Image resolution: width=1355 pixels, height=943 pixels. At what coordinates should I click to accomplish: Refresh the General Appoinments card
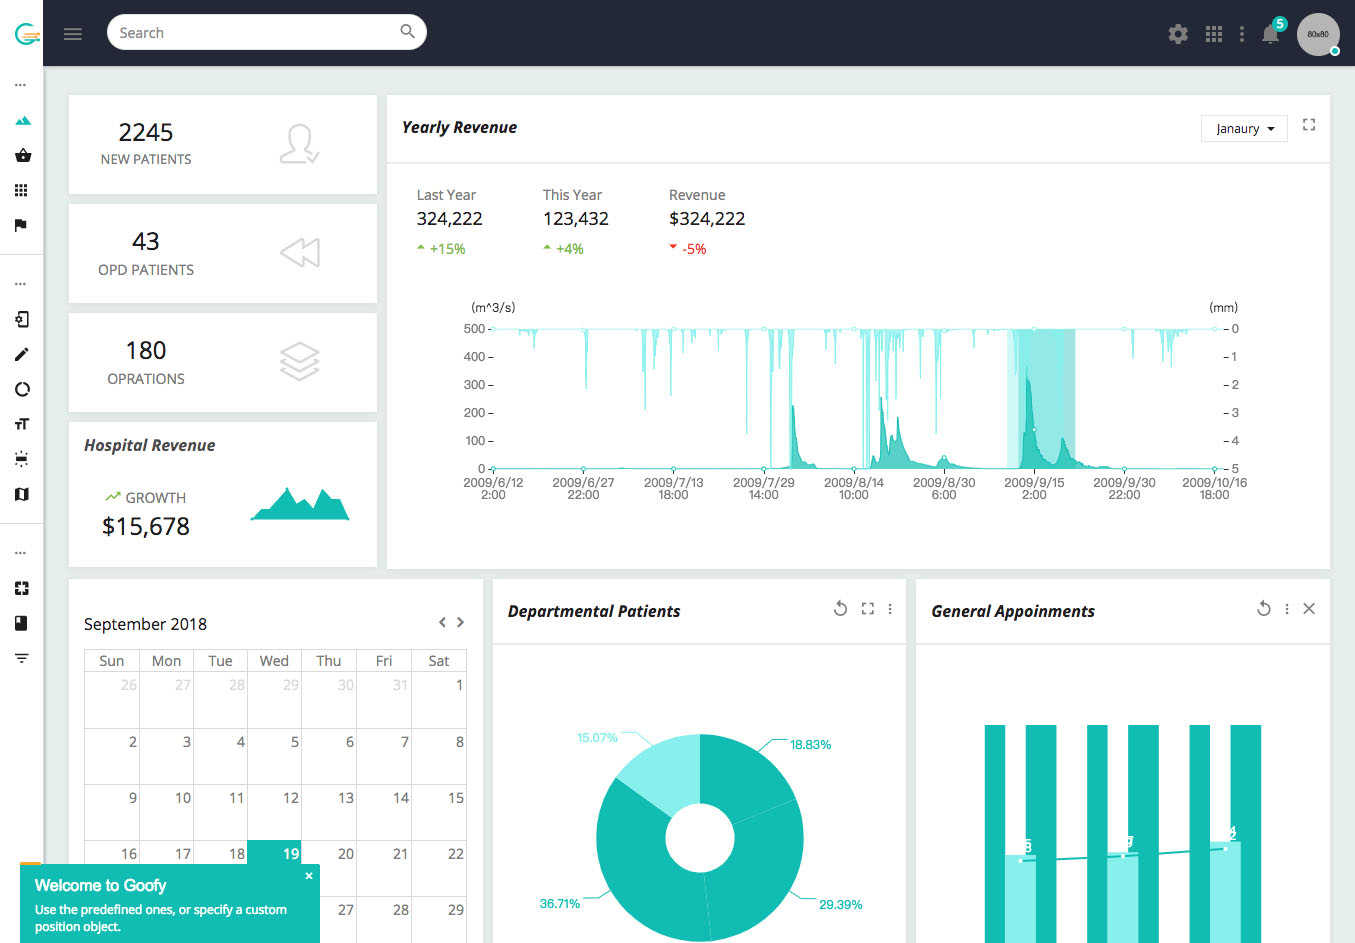(x=1264, y=608)
